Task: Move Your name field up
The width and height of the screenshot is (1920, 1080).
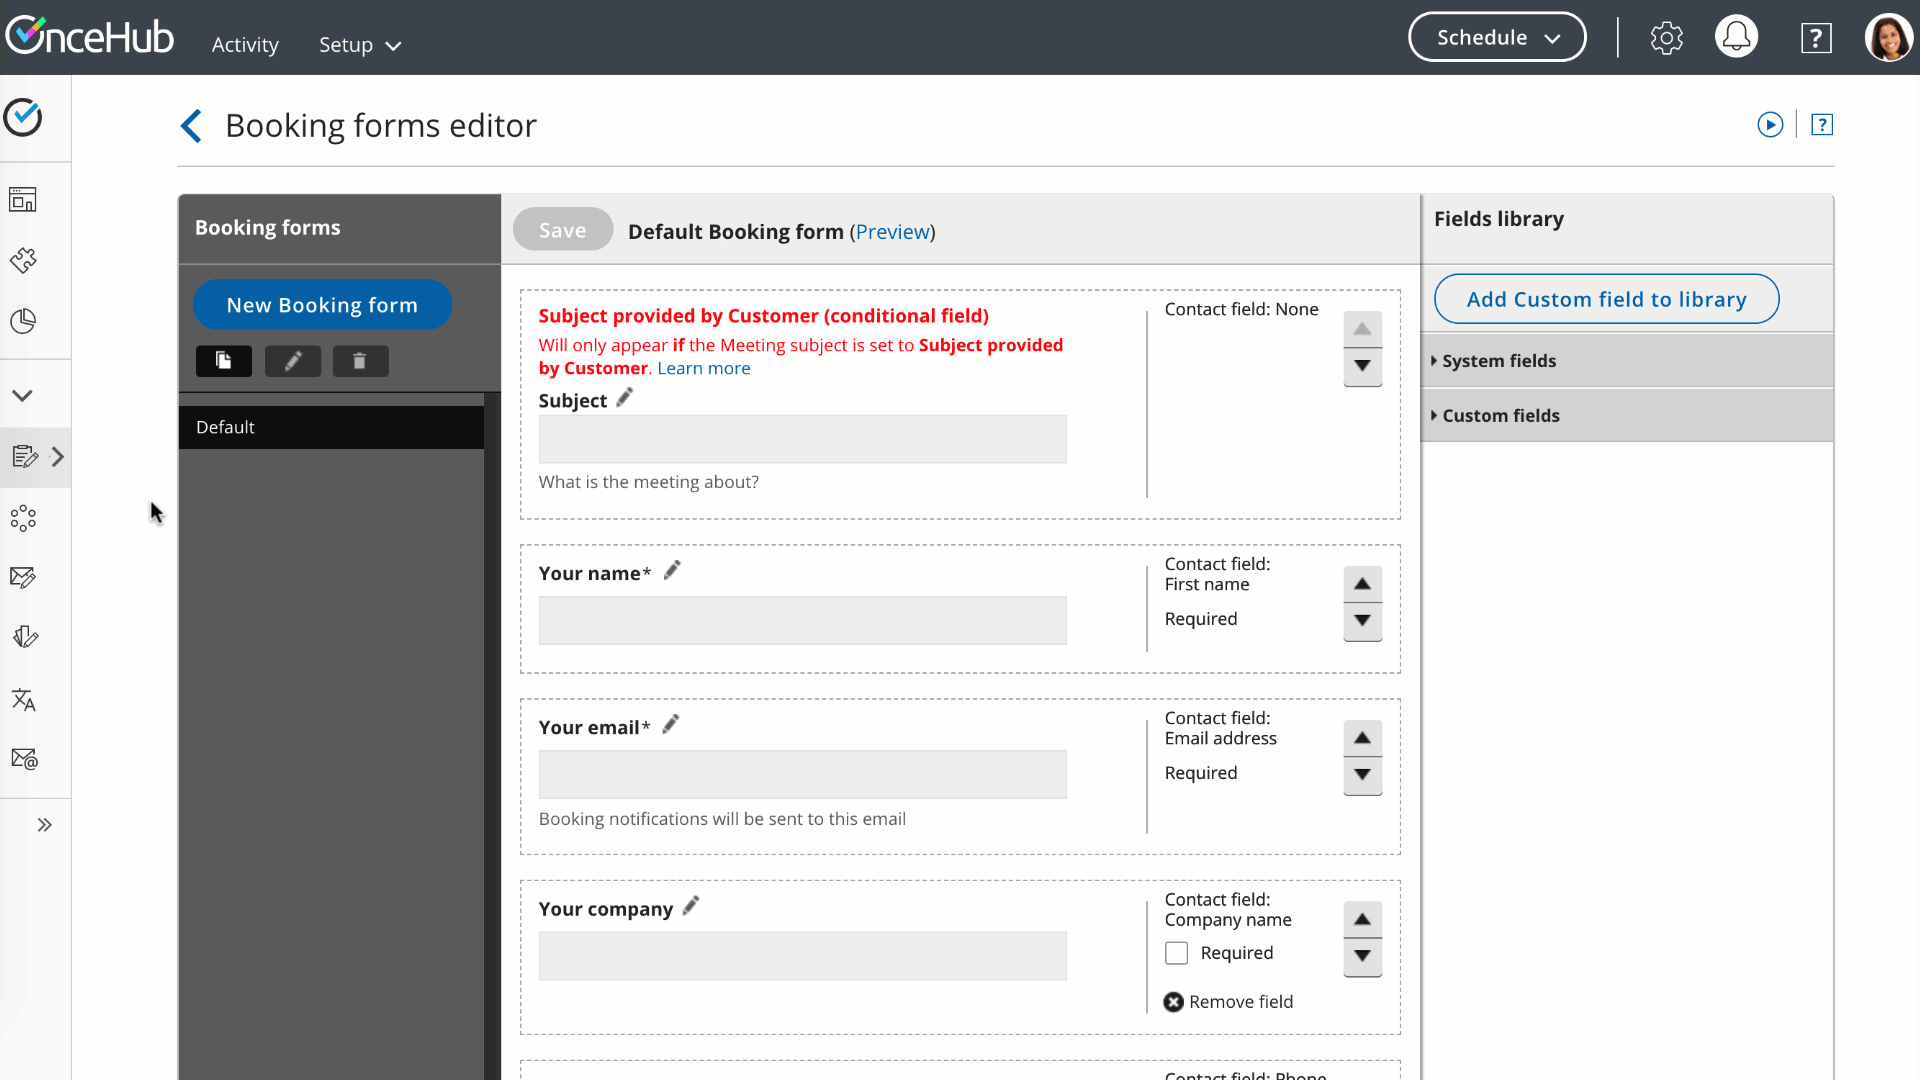Action: (1362, 584)
